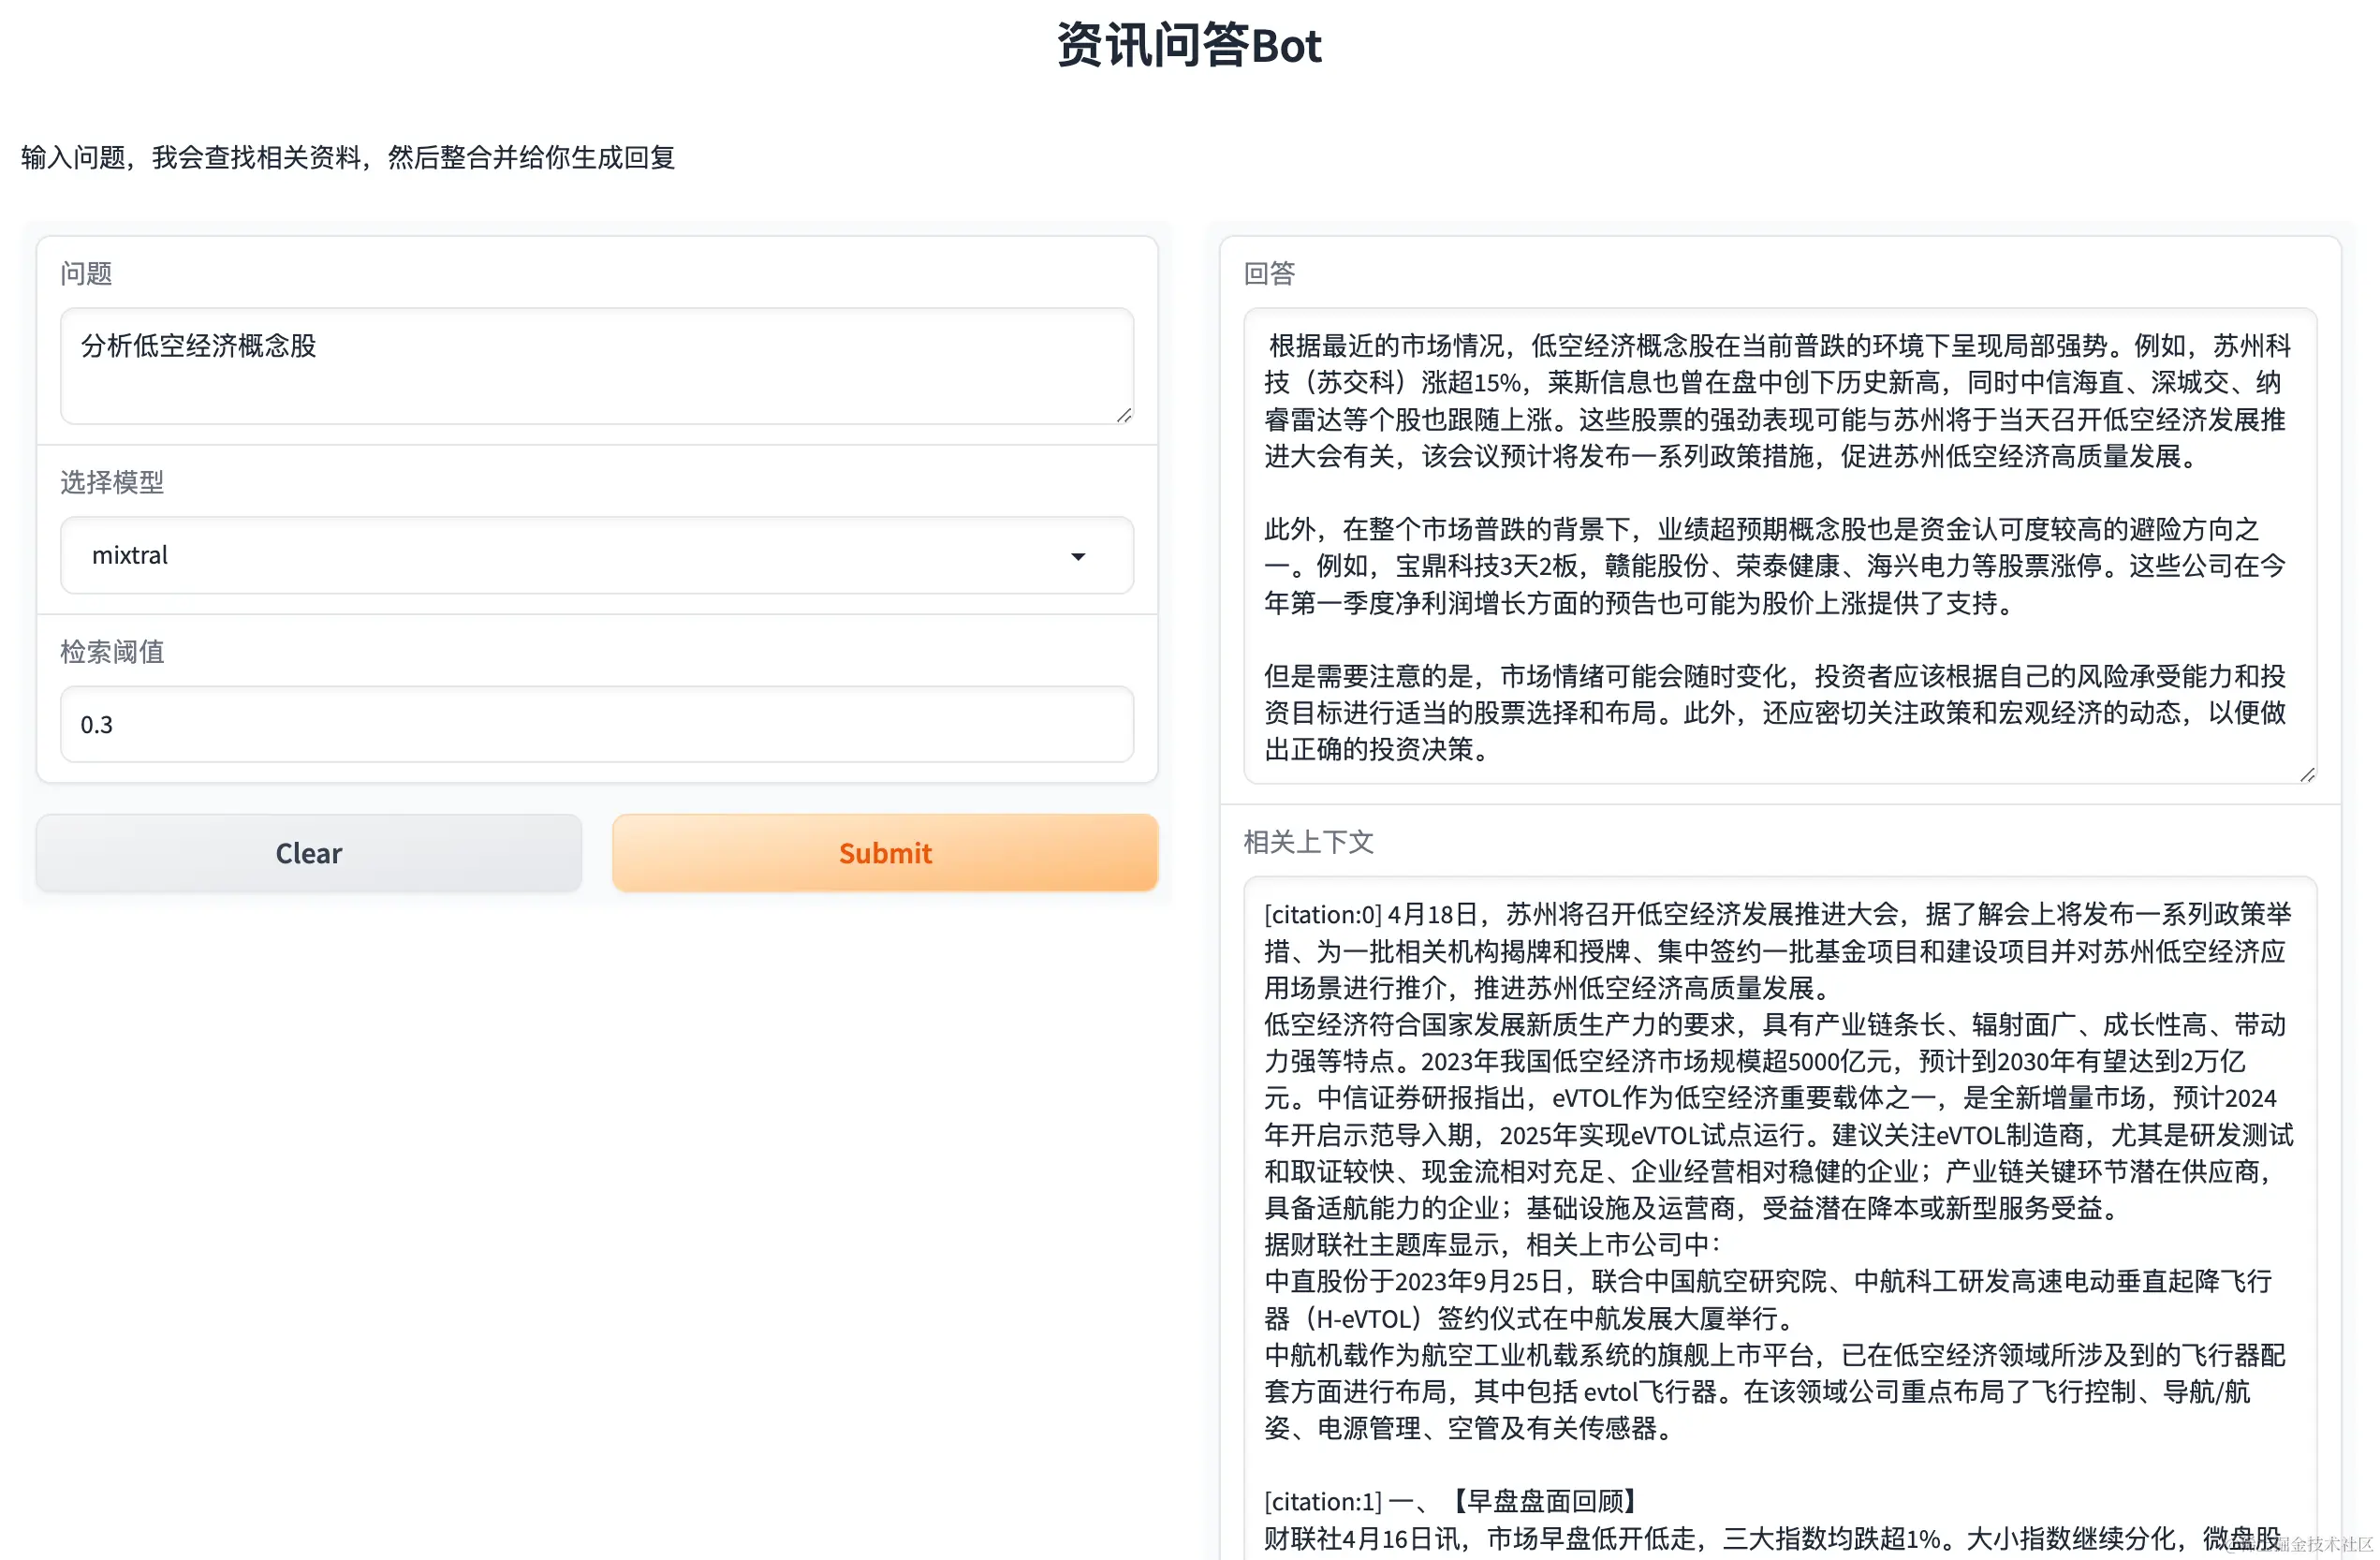Click the [citation:0] marker in context
Image resolution: width=2380 pixels, height=1560 pixels.
pyautogui.click(x=1322, y=914)
